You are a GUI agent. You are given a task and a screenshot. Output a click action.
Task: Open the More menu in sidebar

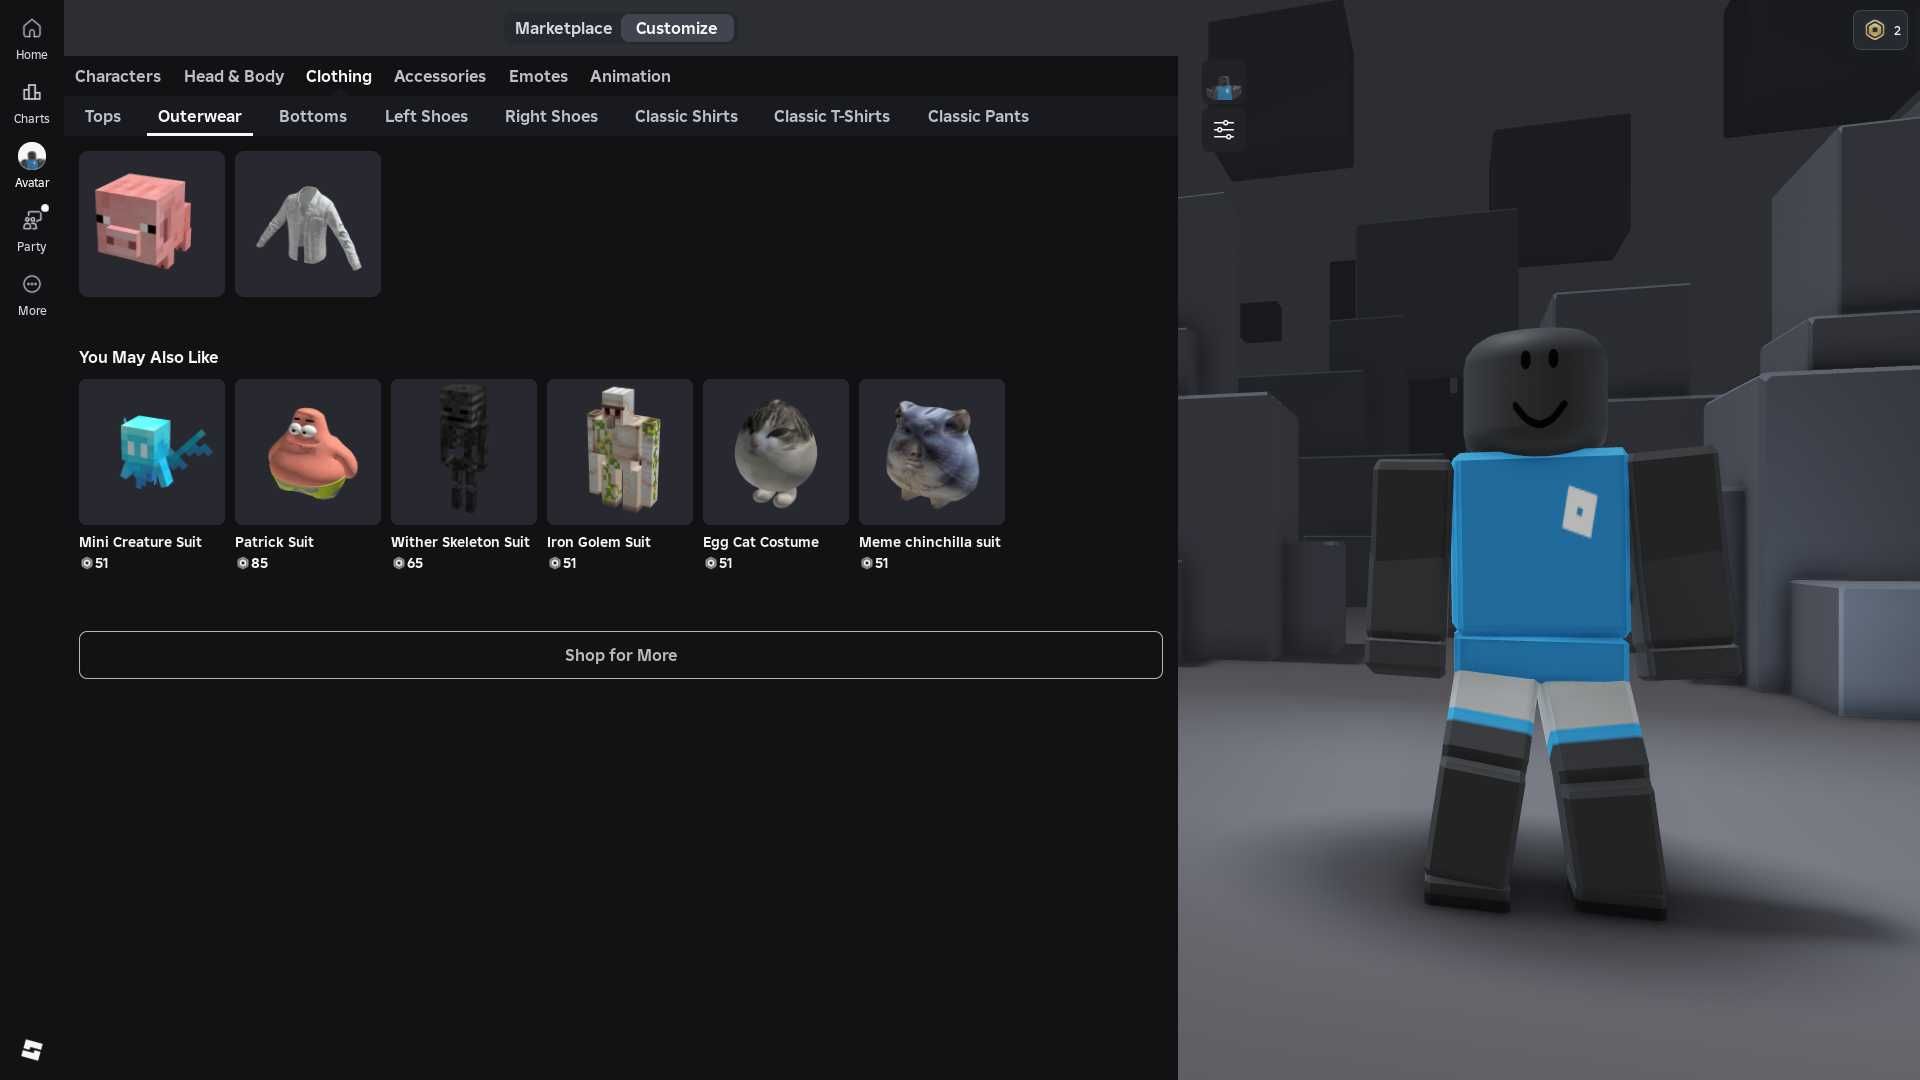pos(32,295)
